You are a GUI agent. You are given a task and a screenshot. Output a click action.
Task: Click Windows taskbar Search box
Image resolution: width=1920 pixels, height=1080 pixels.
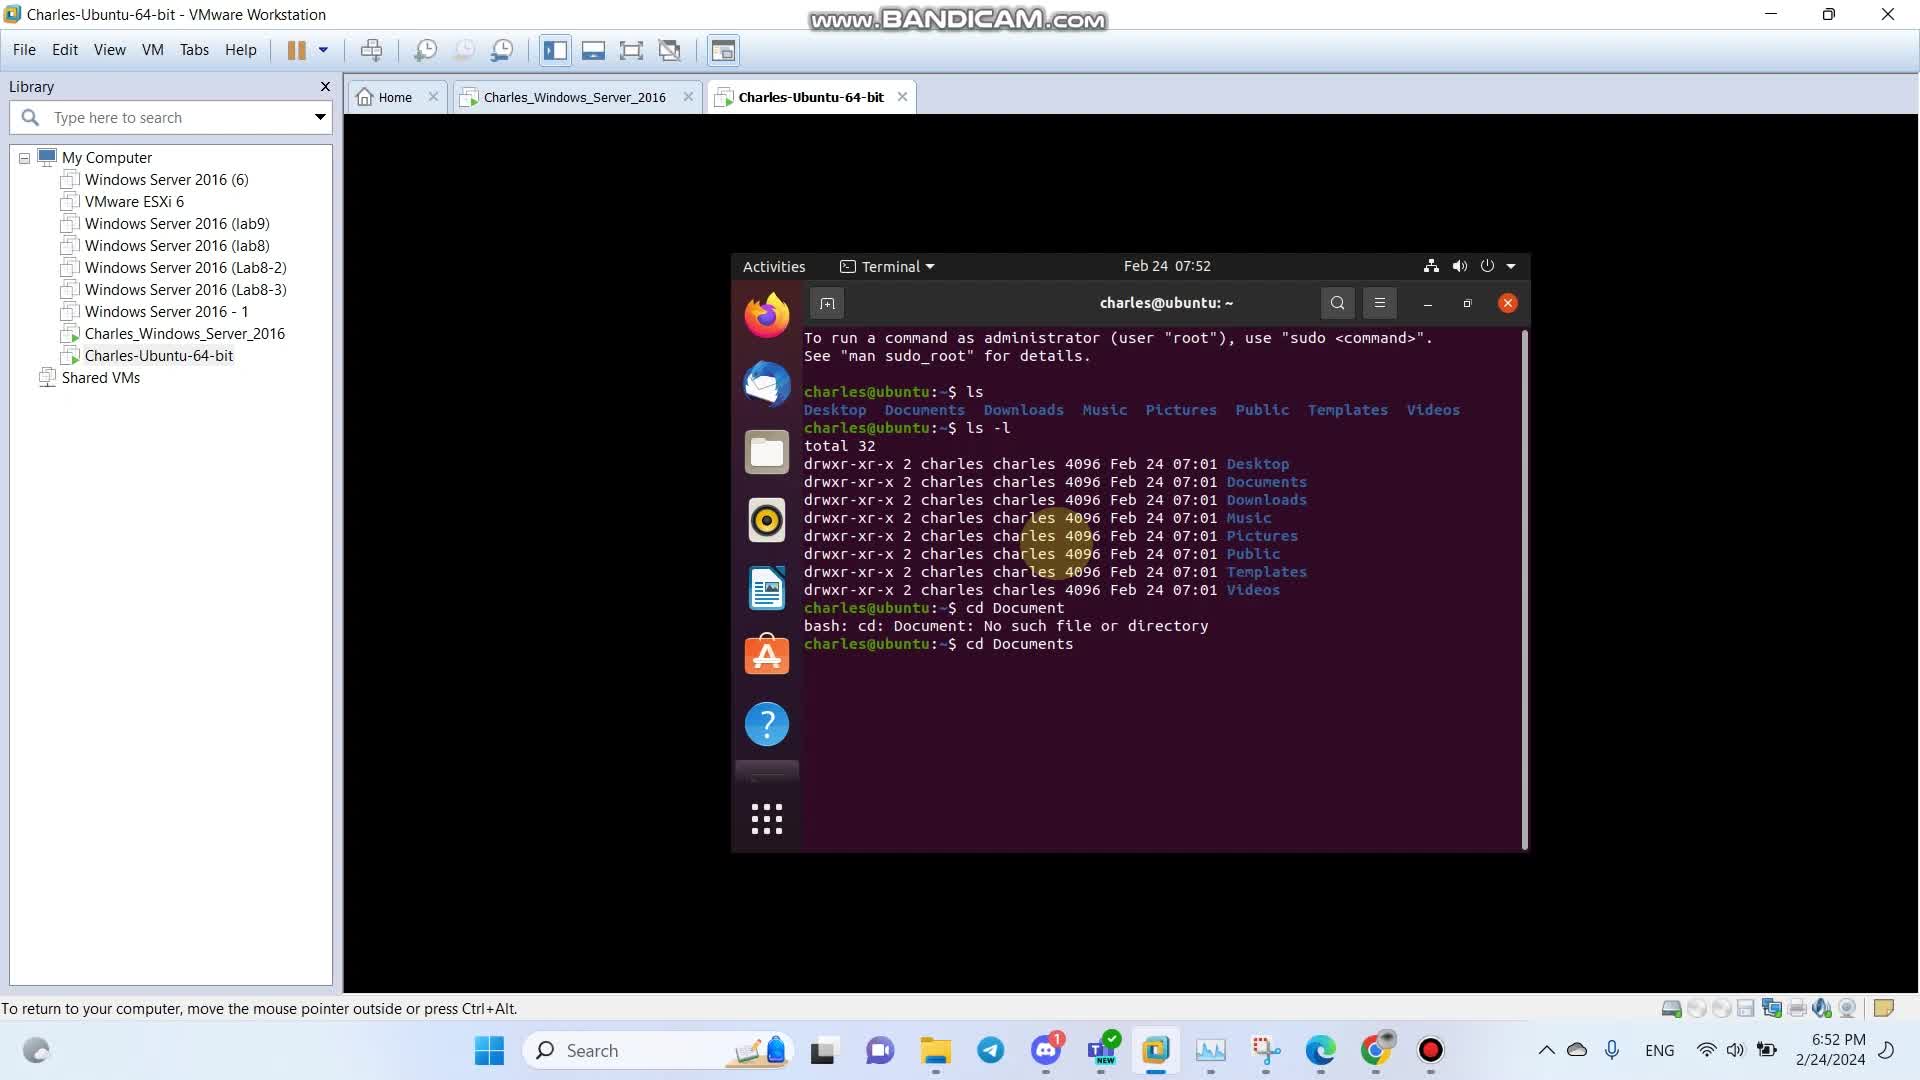coord(658,1051)
